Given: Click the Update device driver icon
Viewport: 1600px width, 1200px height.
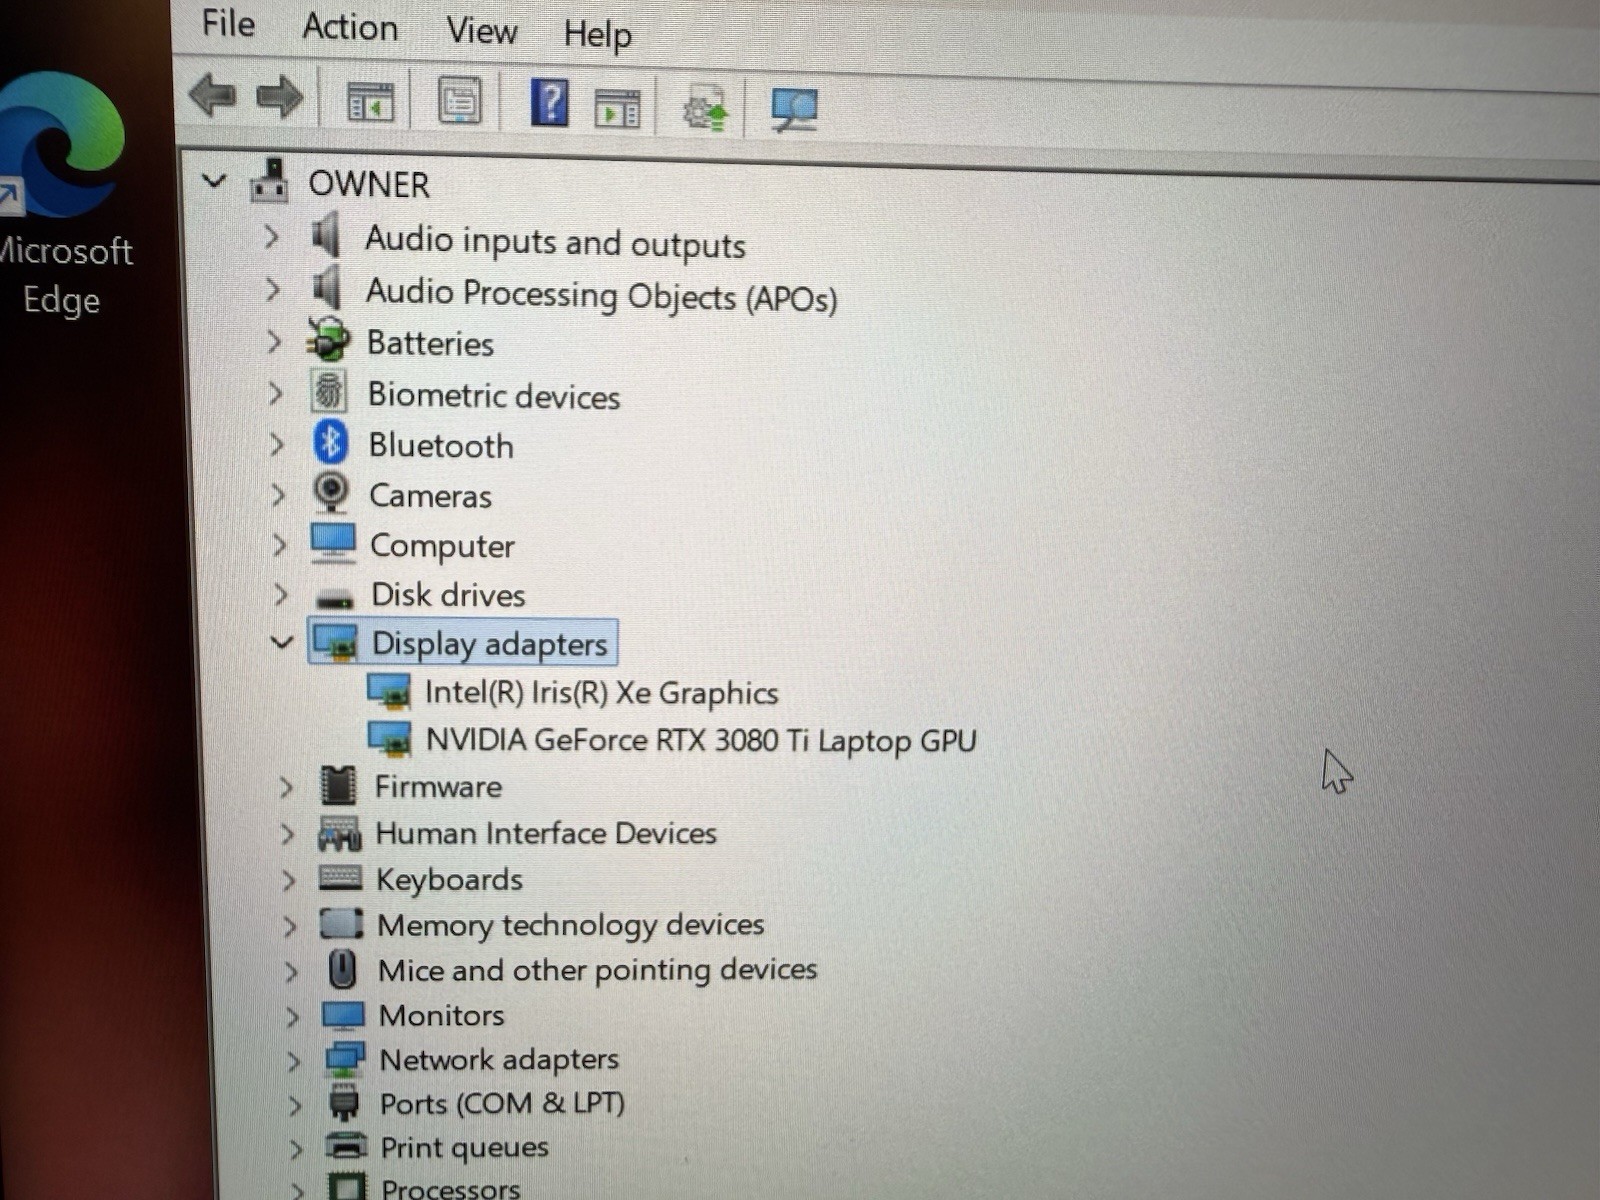Looking at the screenshot, I should [x=705, y=109].
